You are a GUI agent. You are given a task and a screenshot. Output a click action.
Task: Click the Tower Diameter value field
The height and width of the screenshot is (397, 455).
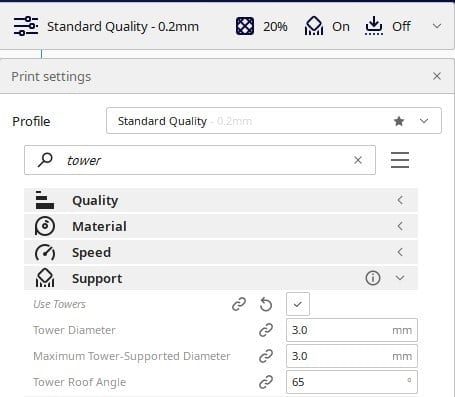pos(352,330)
